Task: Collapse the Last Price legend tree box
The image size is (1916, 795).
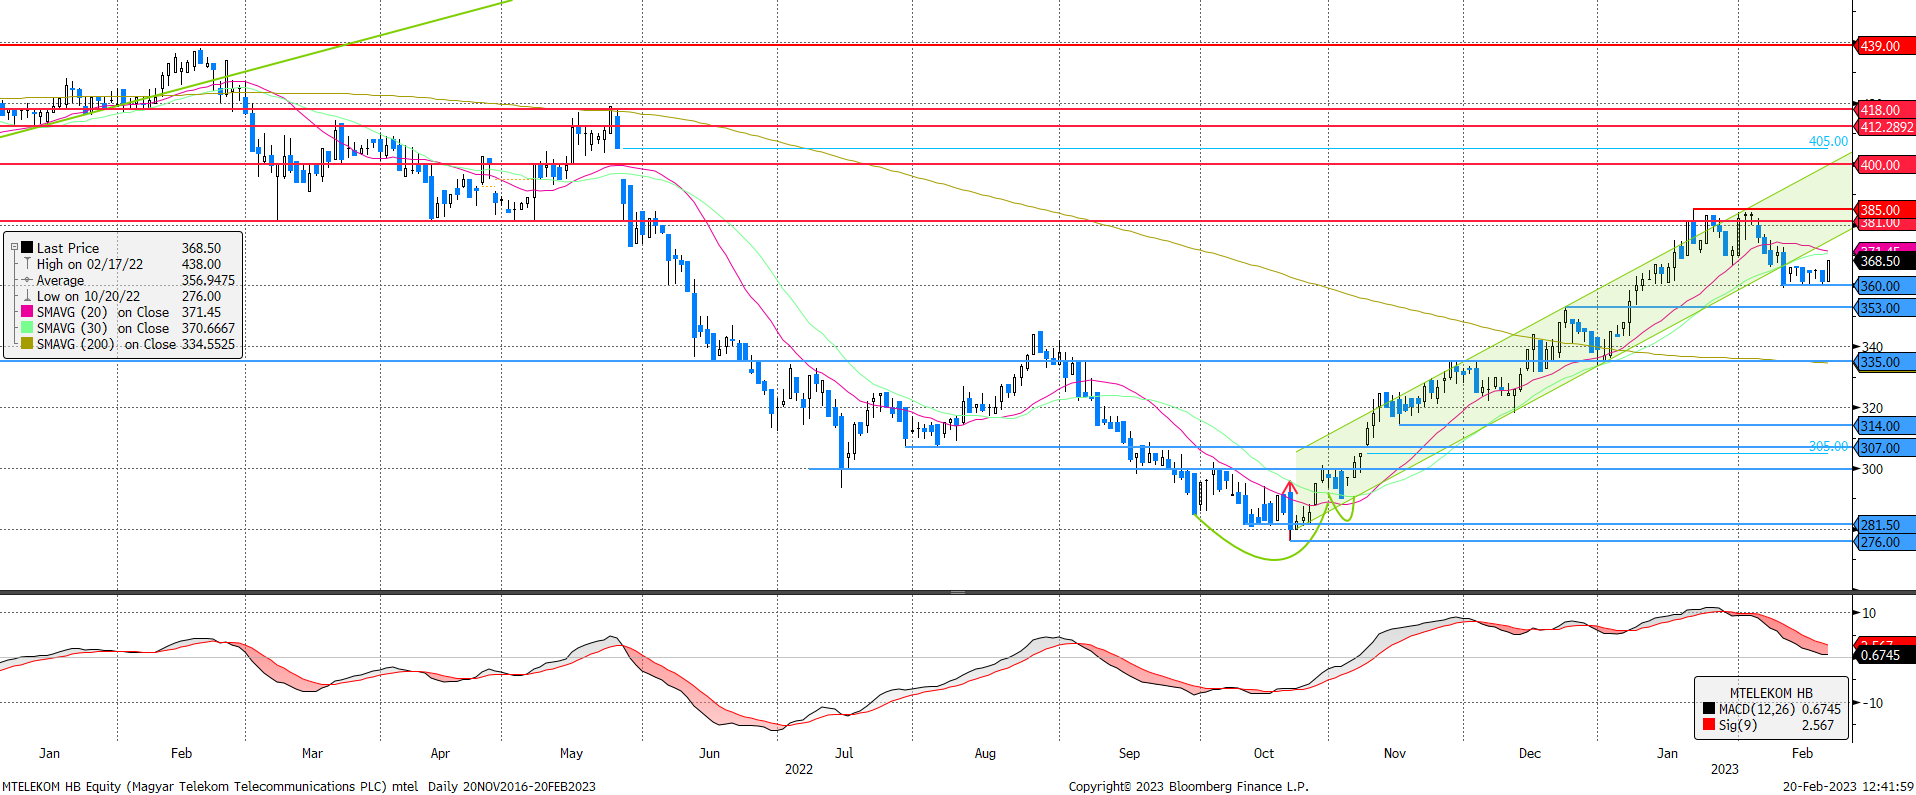Action: coord(14,248)
